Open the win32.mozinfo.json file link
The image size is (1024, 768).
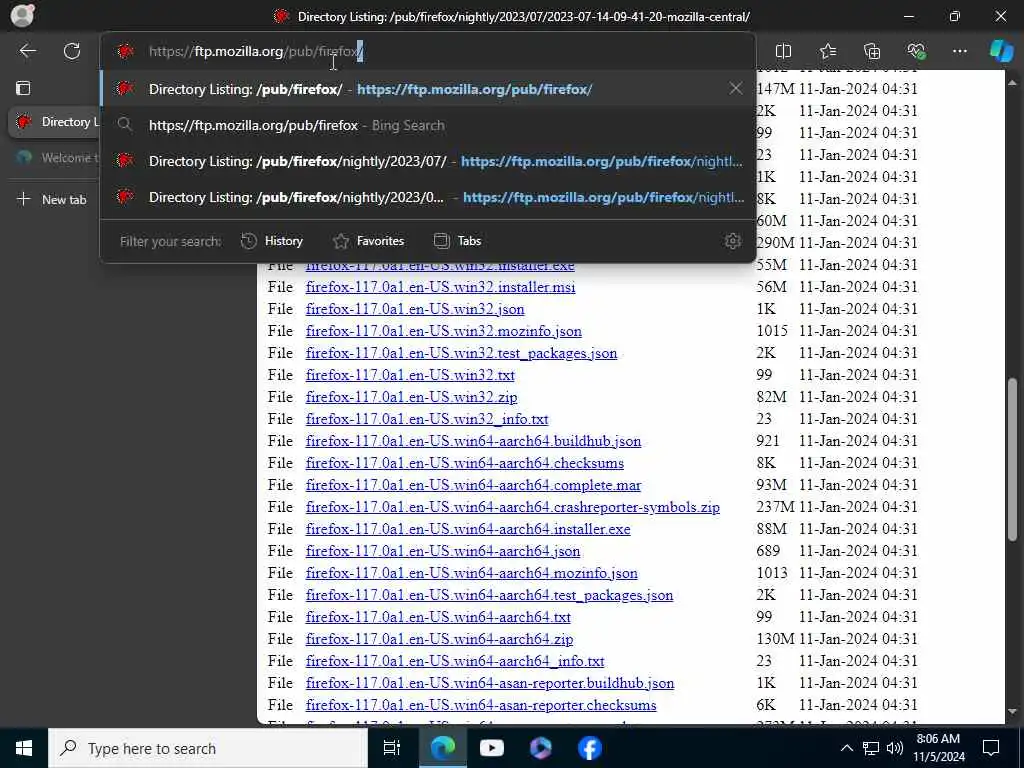pyautogui.click(x=443, y=331)
